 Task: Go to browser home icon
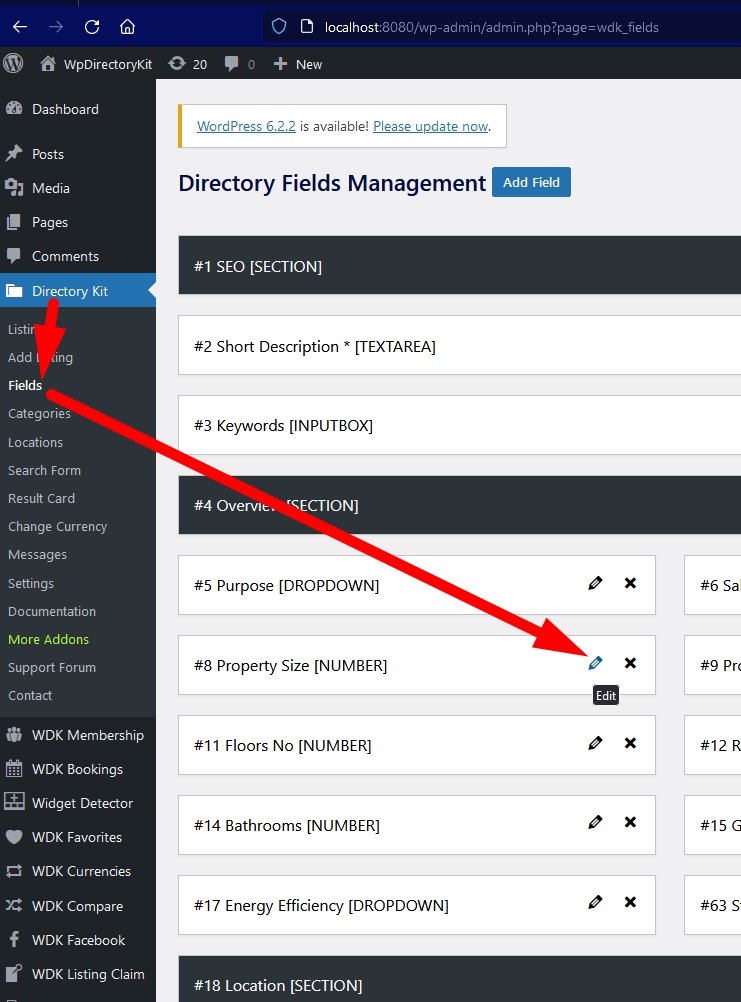[x=128, y=27]
